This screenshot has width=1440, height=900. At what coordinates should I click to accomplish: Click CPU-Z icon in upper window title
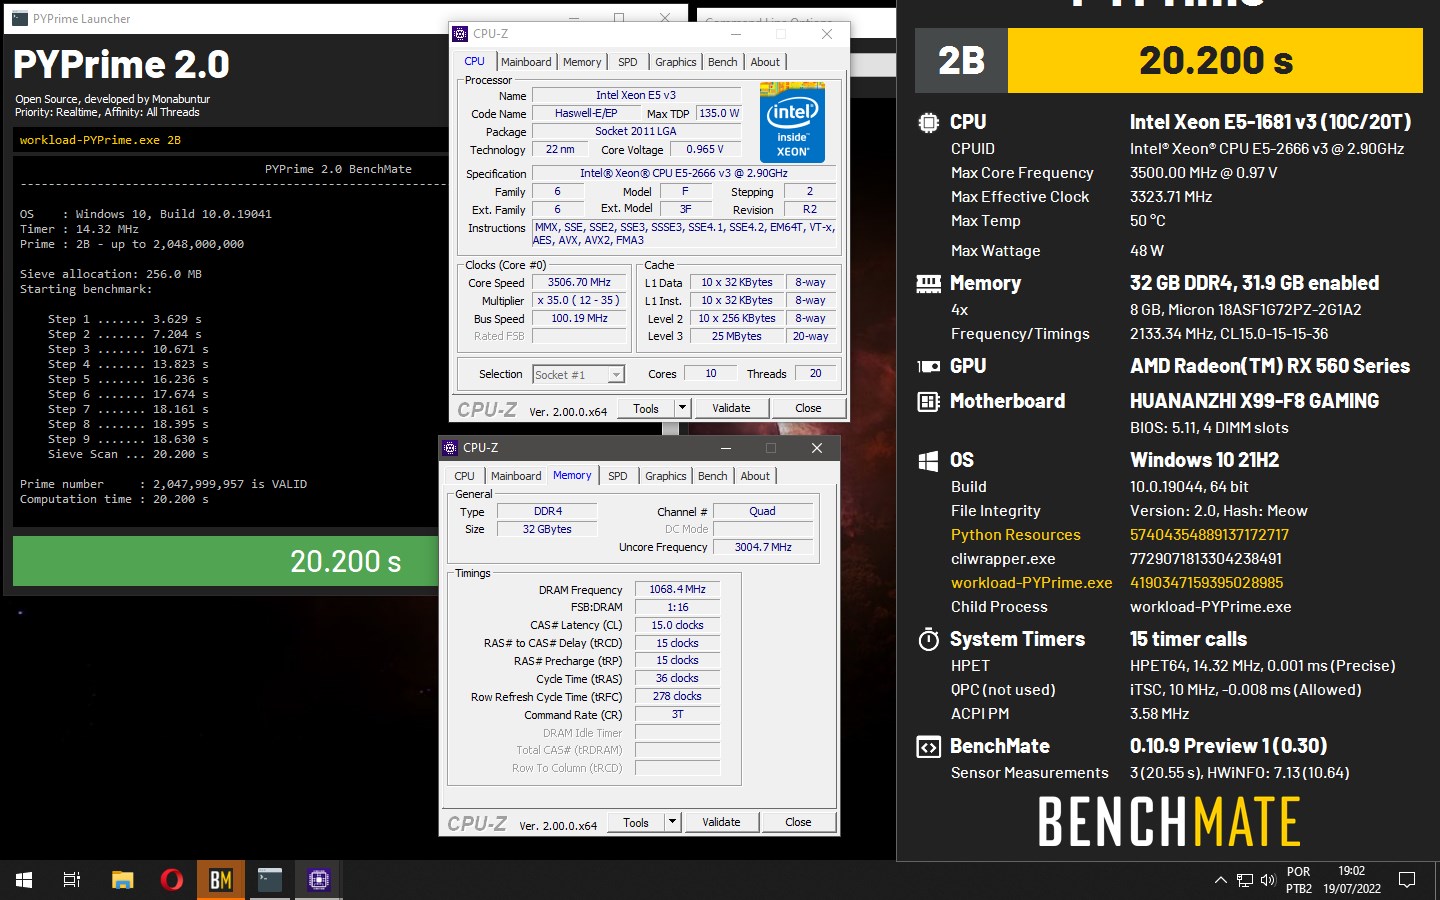pos(460,34)
